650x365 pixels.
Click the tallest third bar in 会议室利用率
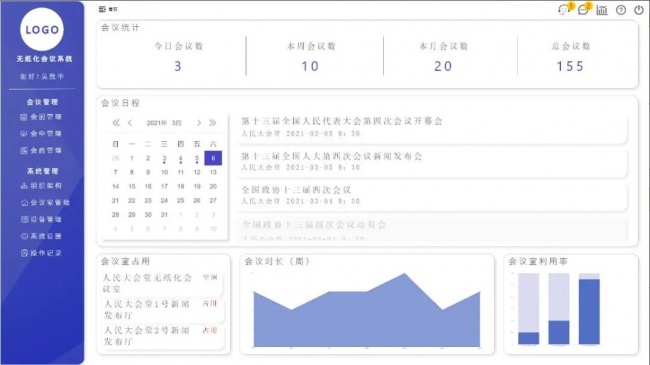pos(589,309)
